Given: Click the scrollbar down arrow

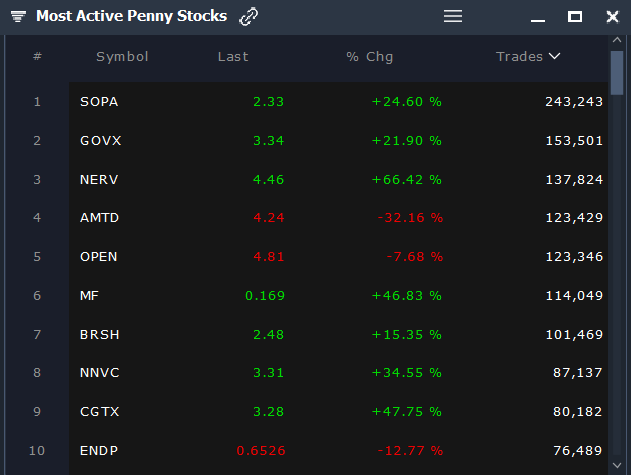Looking at the screenshot, I should (x=617, y=465).
